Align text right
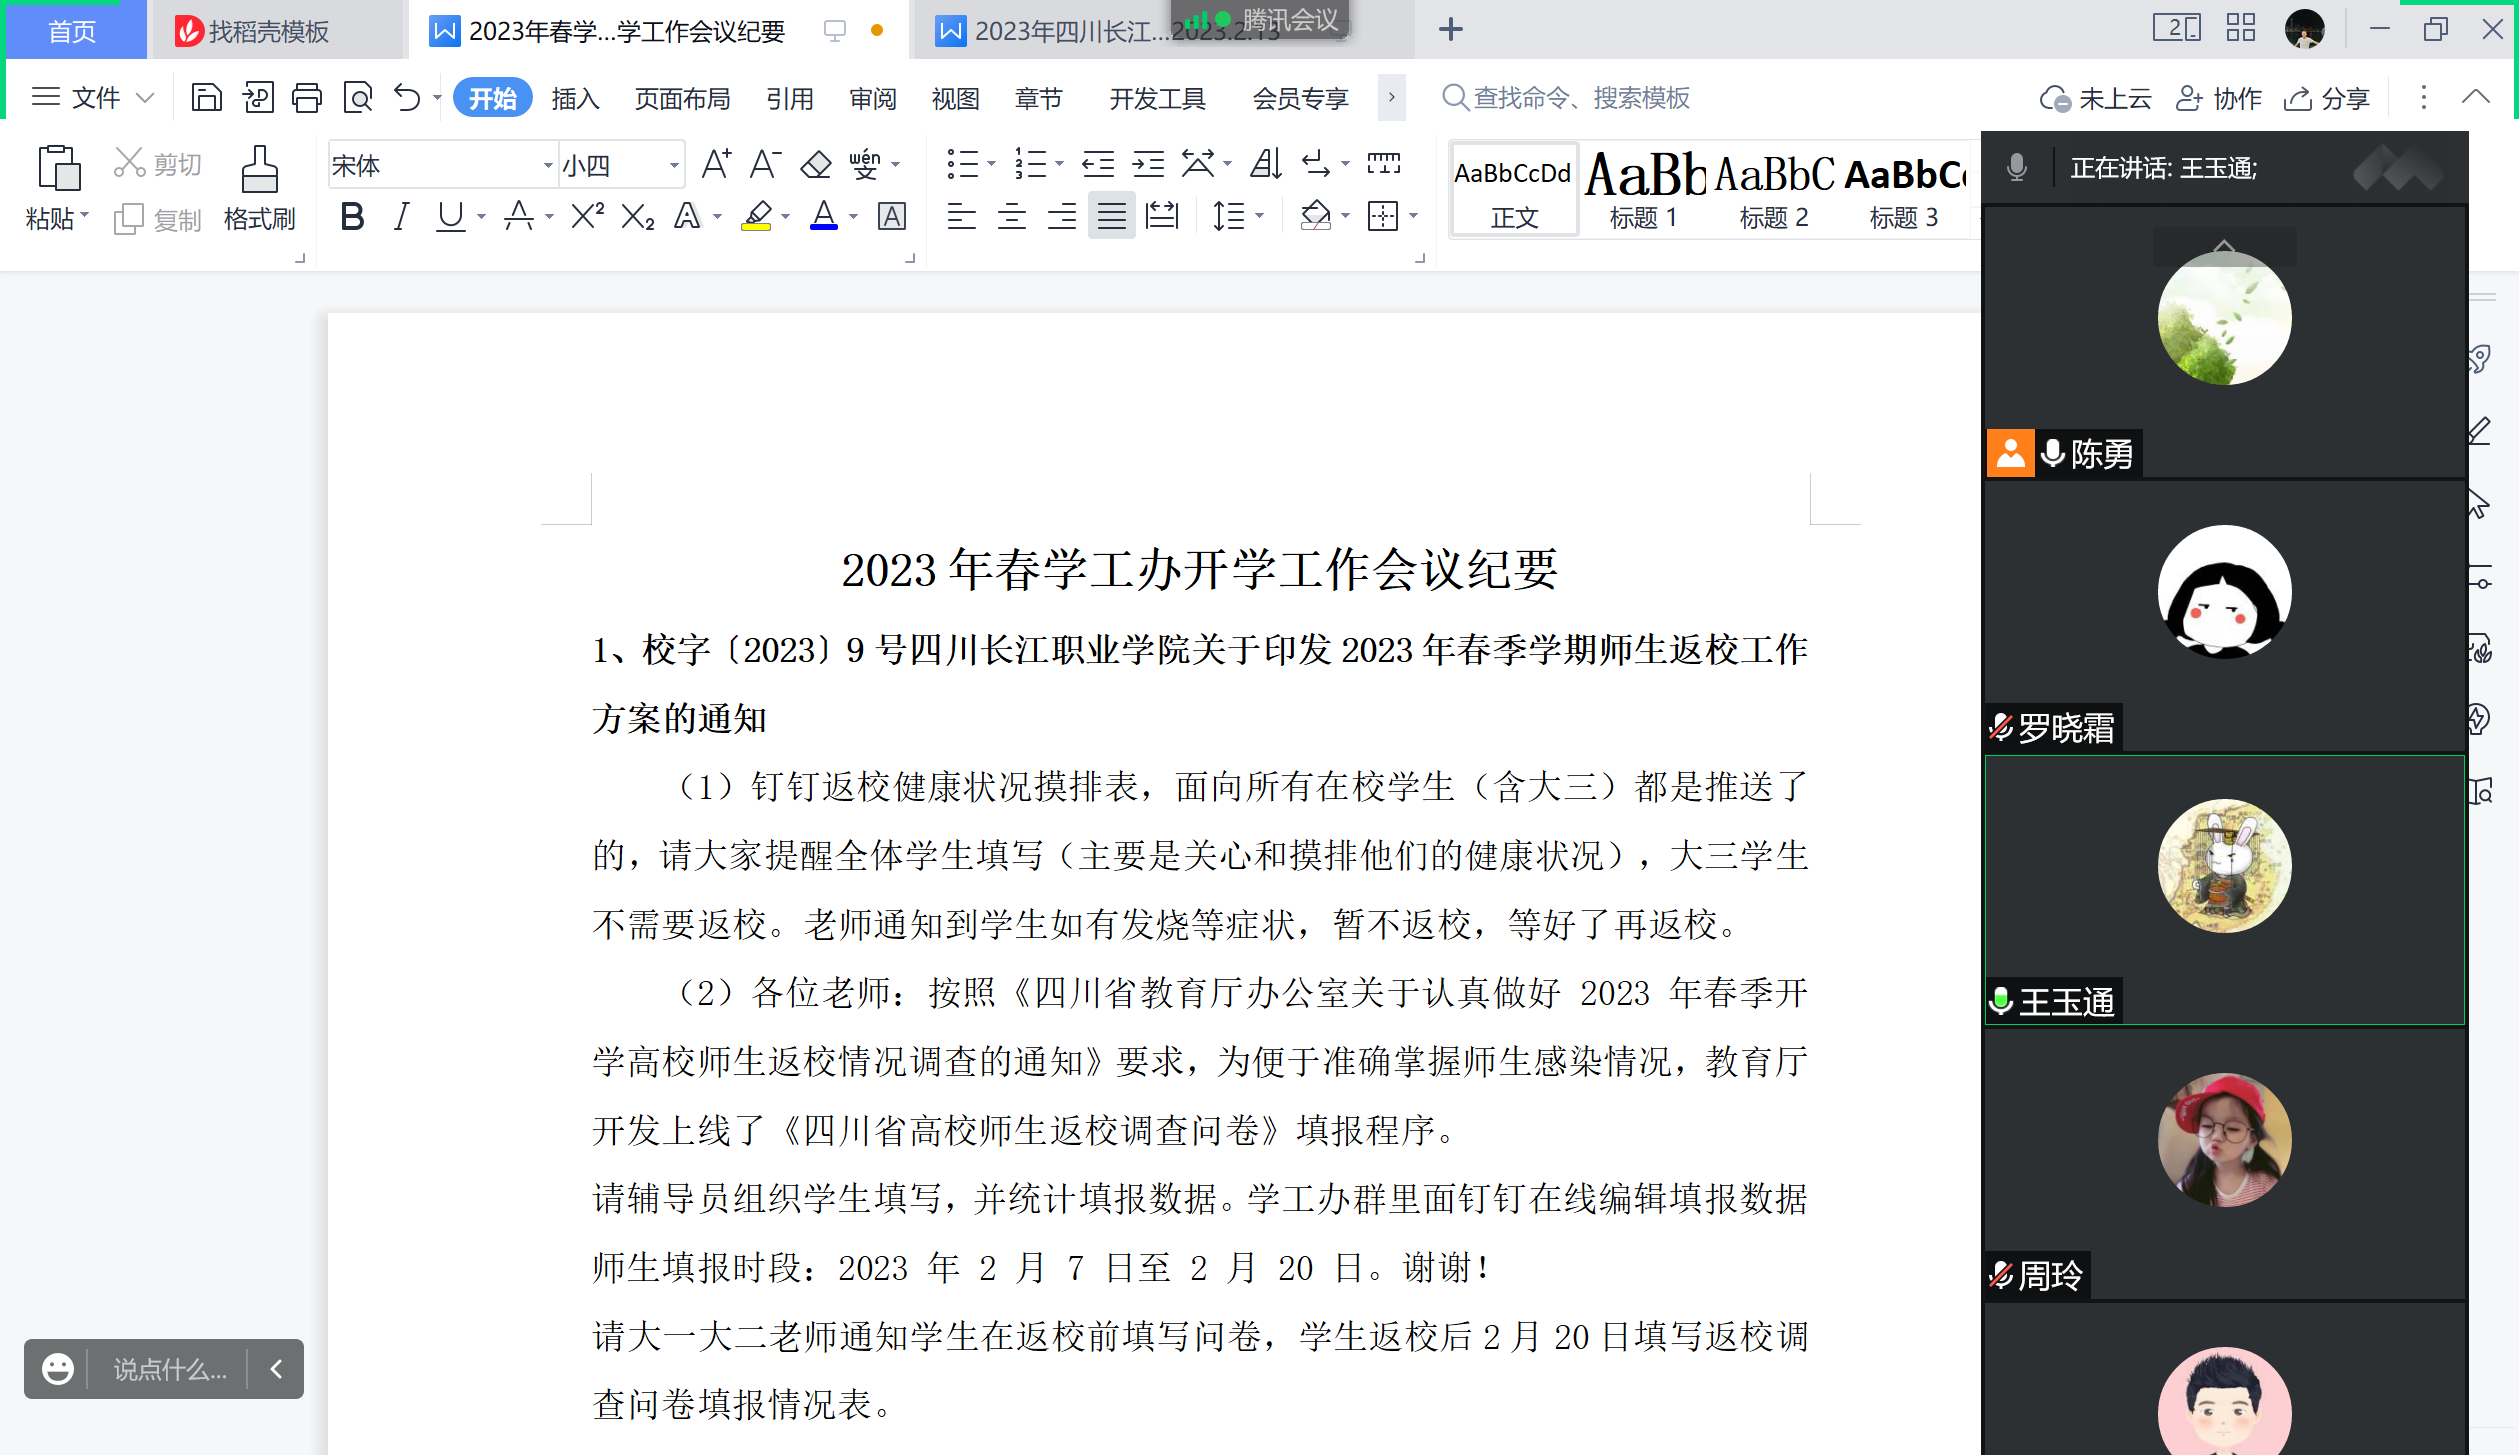Screen dimensions: 2519x1455 [x=1062, y=216]
